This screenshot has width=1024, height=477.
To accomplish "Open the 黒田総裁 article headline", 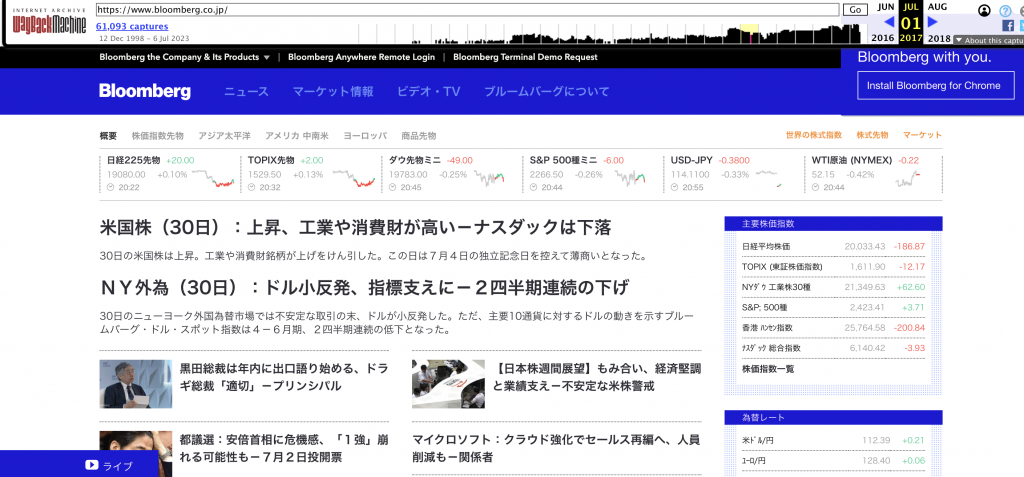I will click(283, 378).
